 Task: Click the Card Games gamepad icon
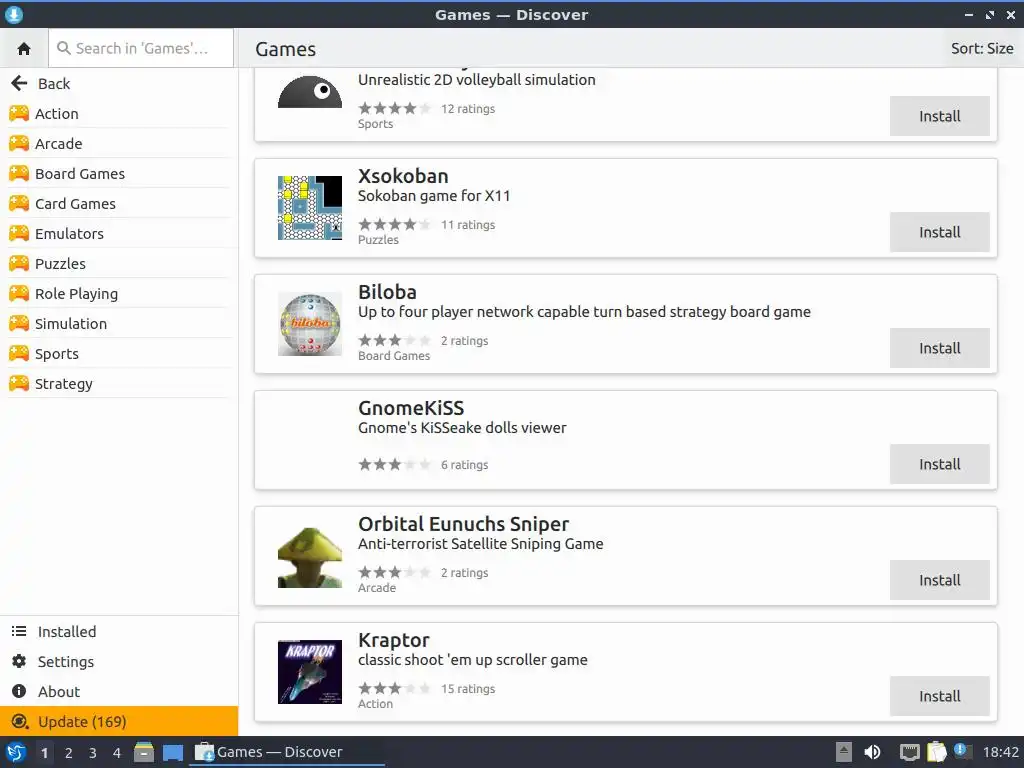[x=19, y=203]
